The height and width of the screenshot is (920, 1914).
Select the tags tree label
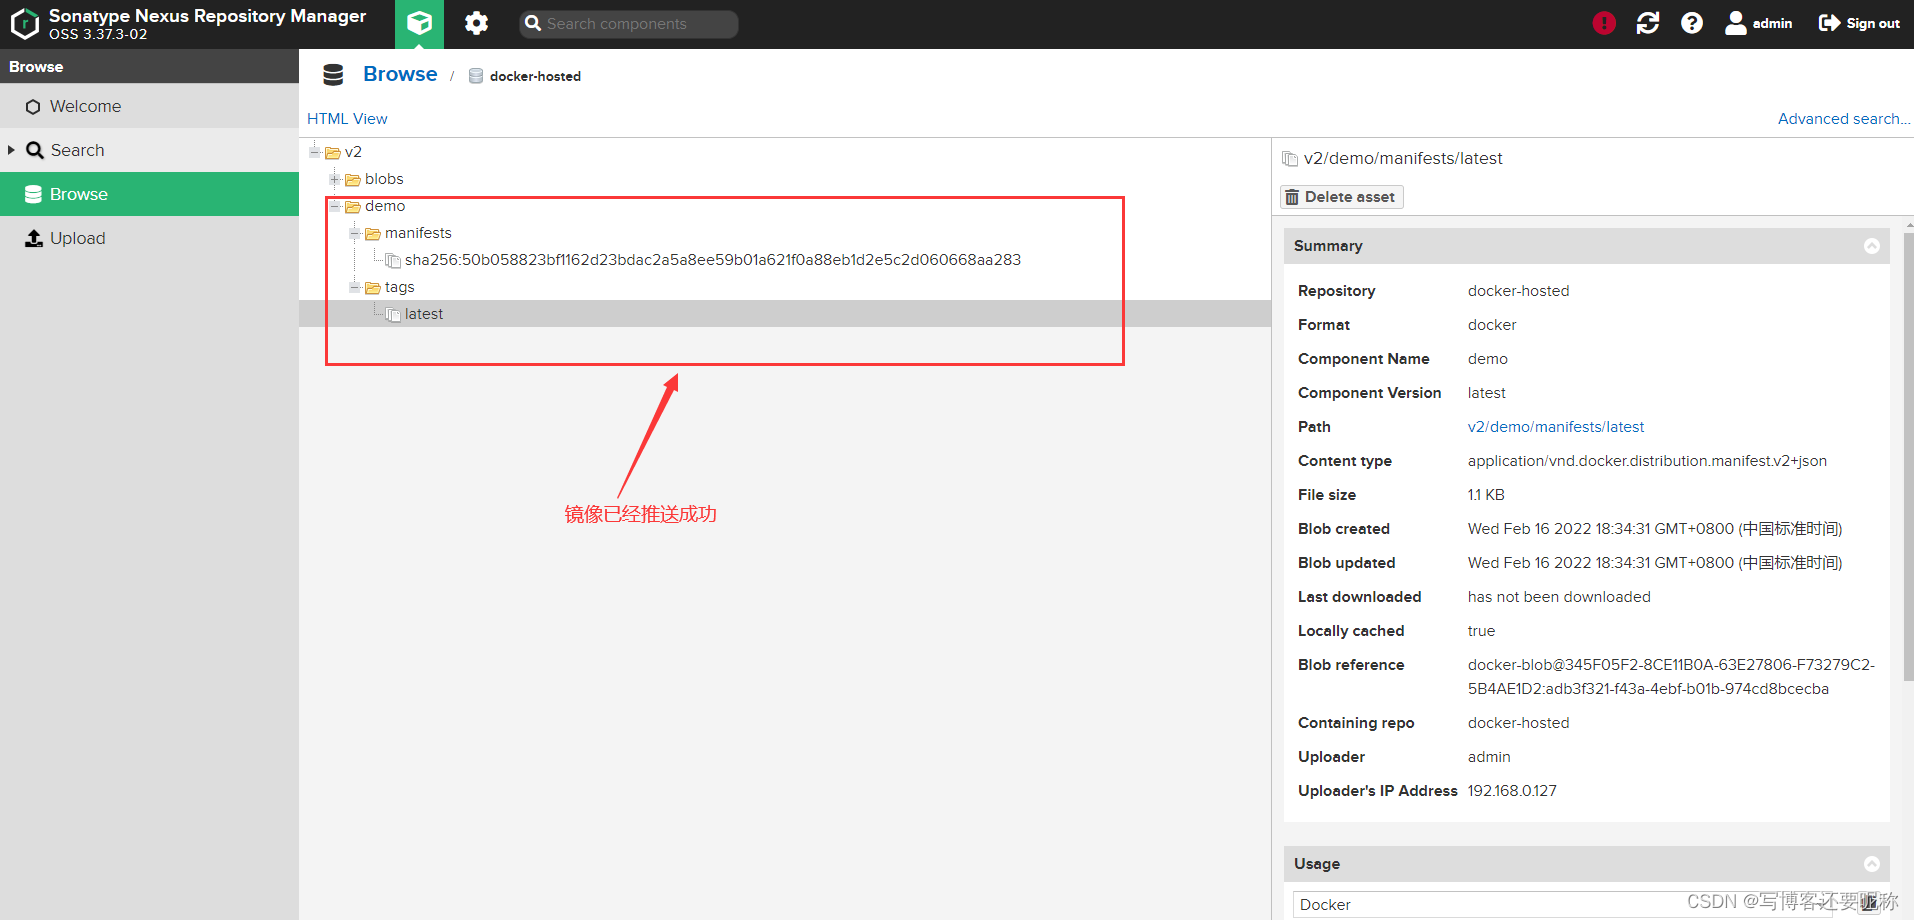pos(399,287)
